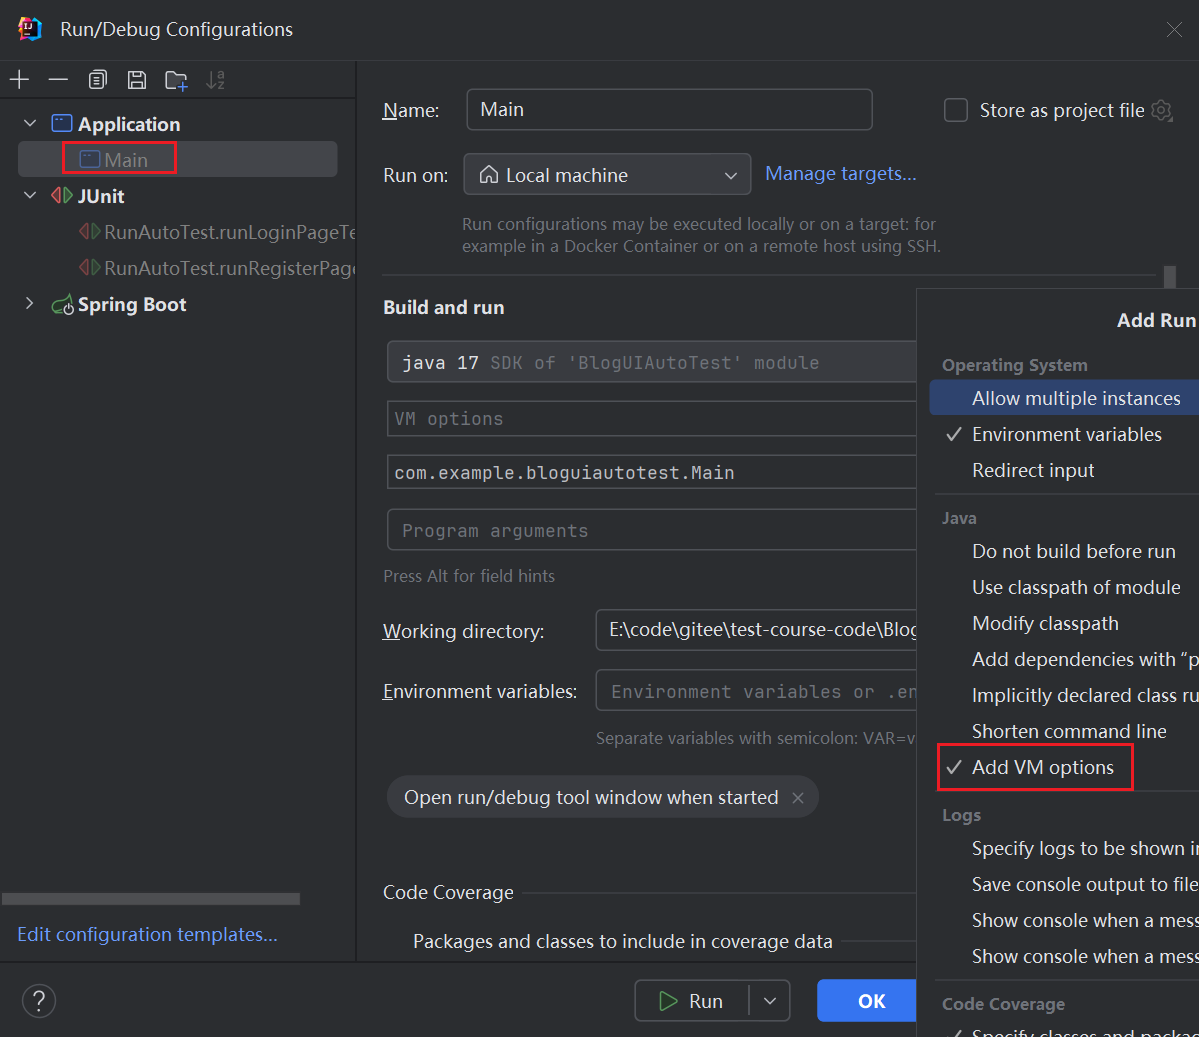1199x1037 pixels.
Task: Collapse the JUnit node
Action: 30,195
